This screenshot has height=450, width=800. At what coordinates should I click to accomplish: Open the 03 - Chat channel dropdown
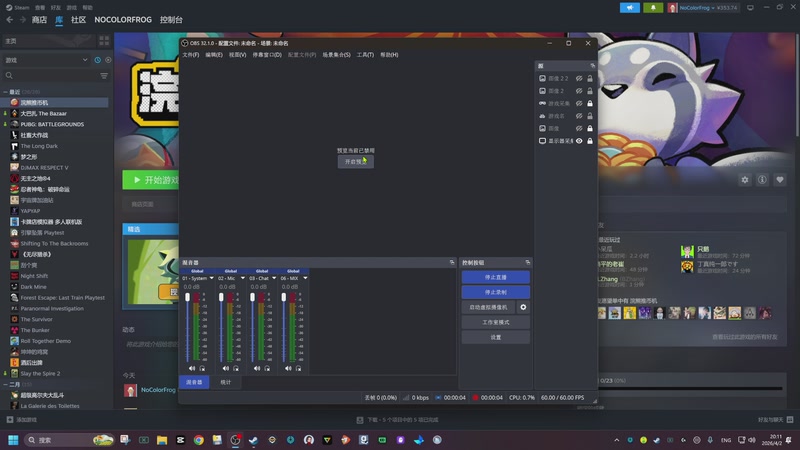(x=274, y=278)
